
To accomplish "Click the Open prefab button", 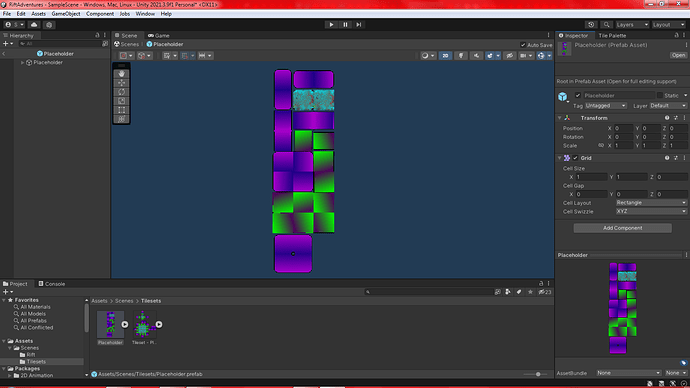I will [678, 55].
